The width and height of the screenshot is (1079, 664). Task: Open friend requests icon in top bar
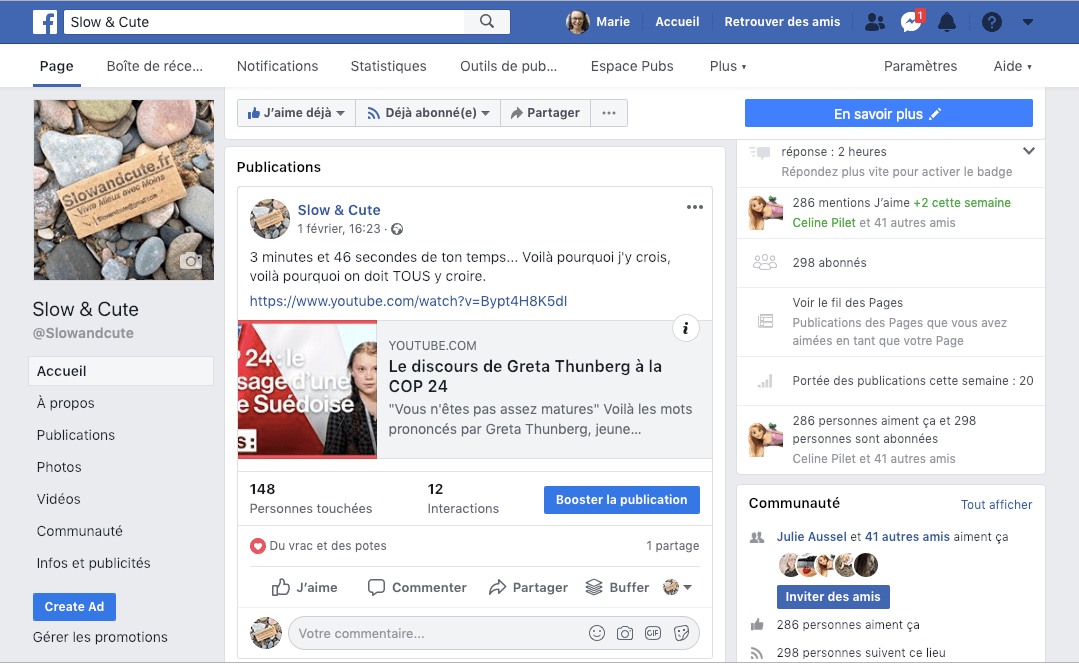click(875, 22)
